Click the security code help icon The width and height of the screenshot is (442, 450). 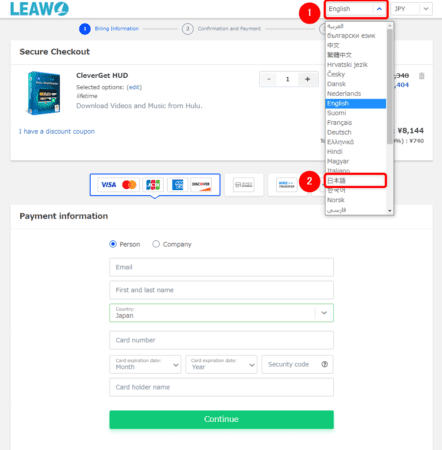click(x=324, y=364)
